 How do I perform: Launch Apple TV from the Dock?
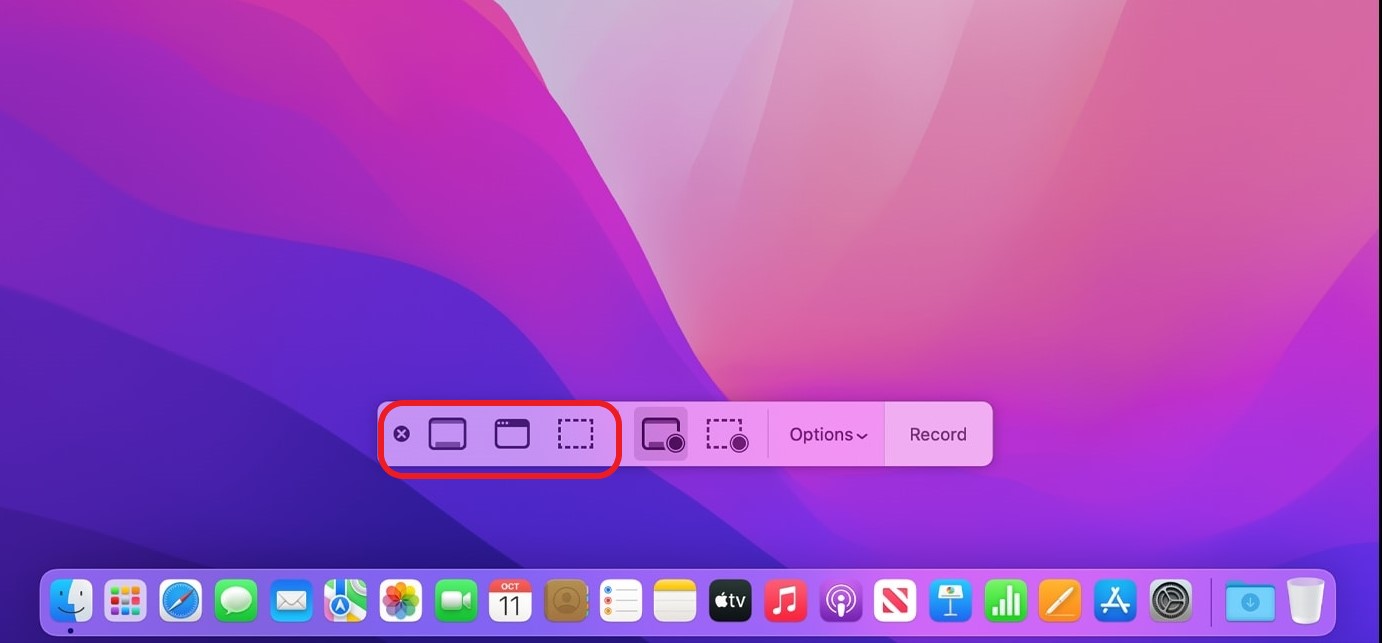click(x=730, y=601)
